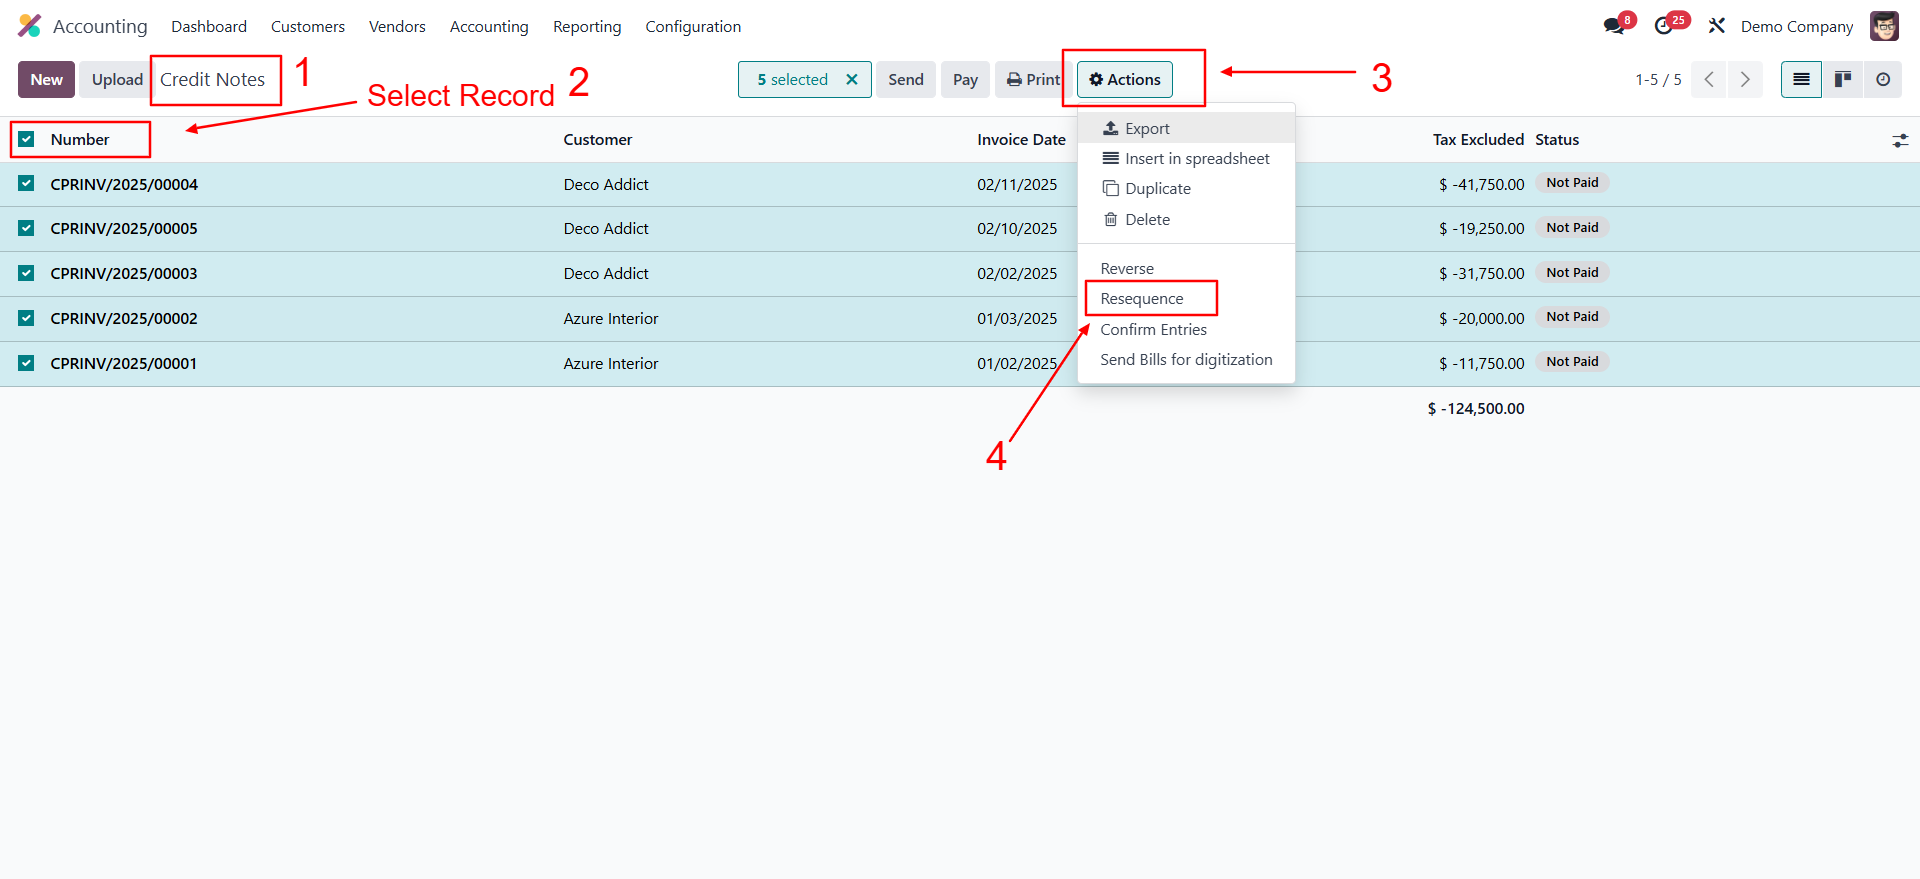The width and height of the screenshot is (1920, 879).
Task: Go to next page arrow
Action: point(1745,80)
